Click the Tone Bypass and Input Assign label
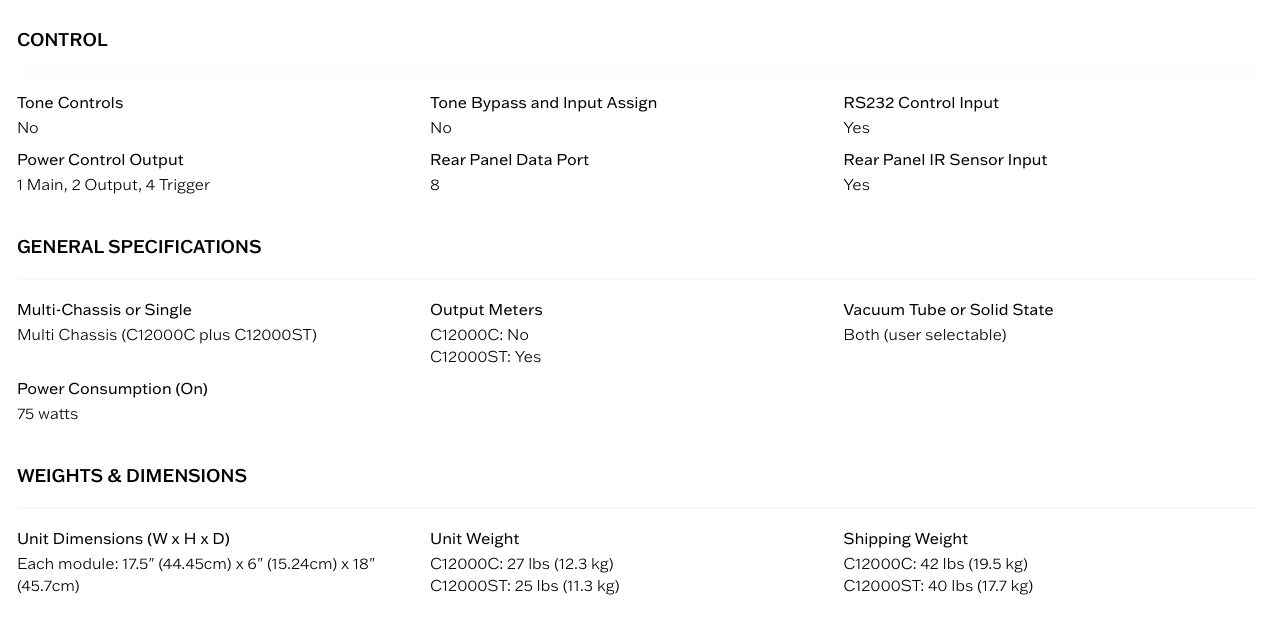The width and height of the screenshot is (1273, 618). pyautogui.click(x=543, y=103)
